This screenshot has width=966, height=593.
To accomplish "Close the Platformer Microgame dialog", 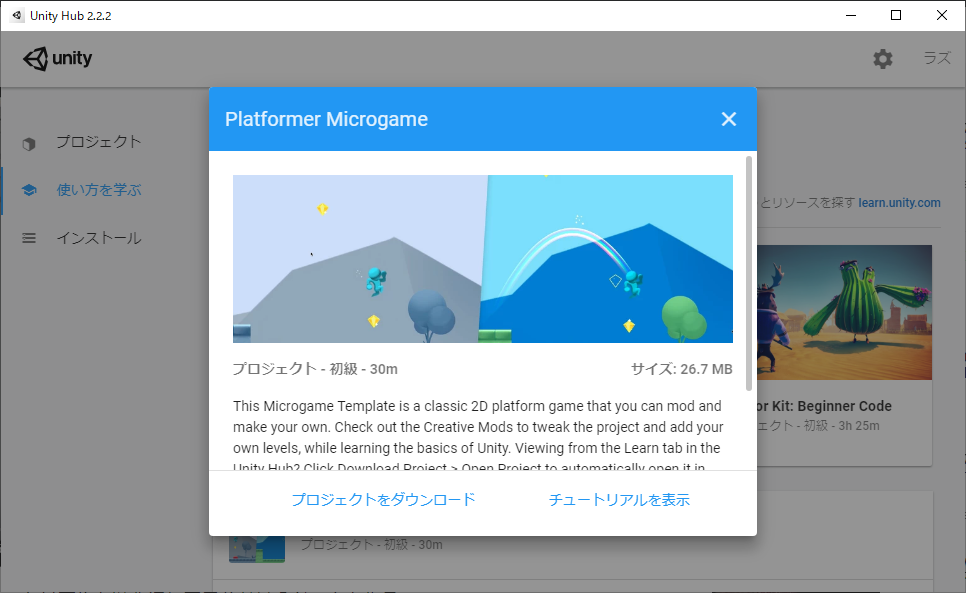I will click(x=729, y=119).
